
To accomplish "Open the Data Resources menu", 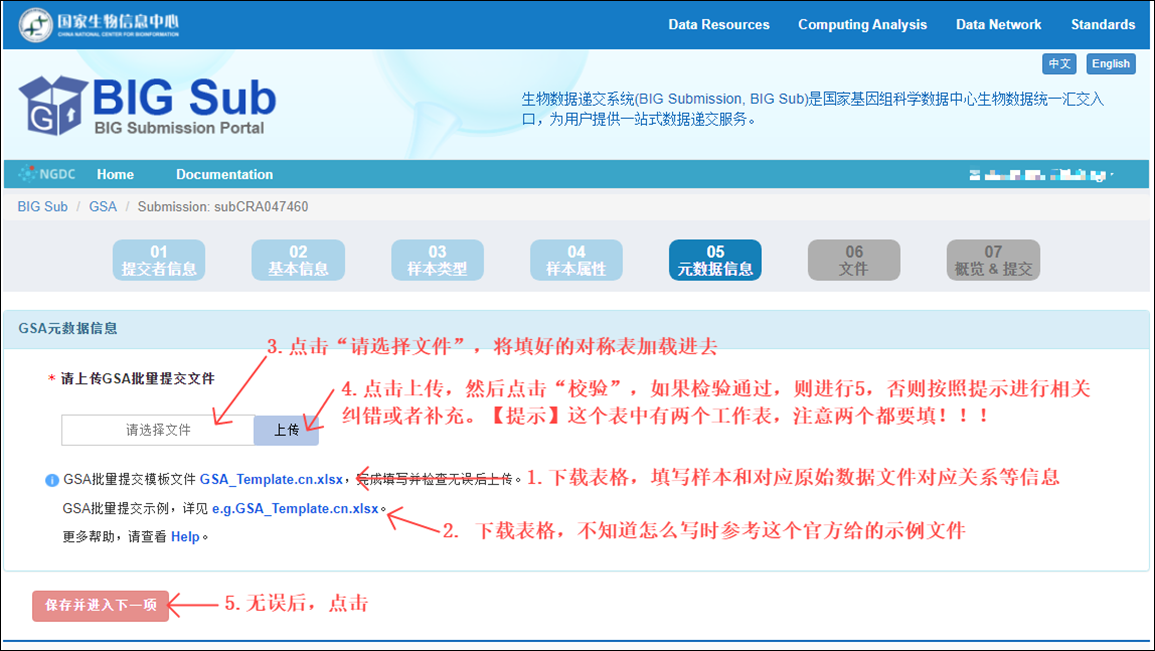I will click(719, 24).
